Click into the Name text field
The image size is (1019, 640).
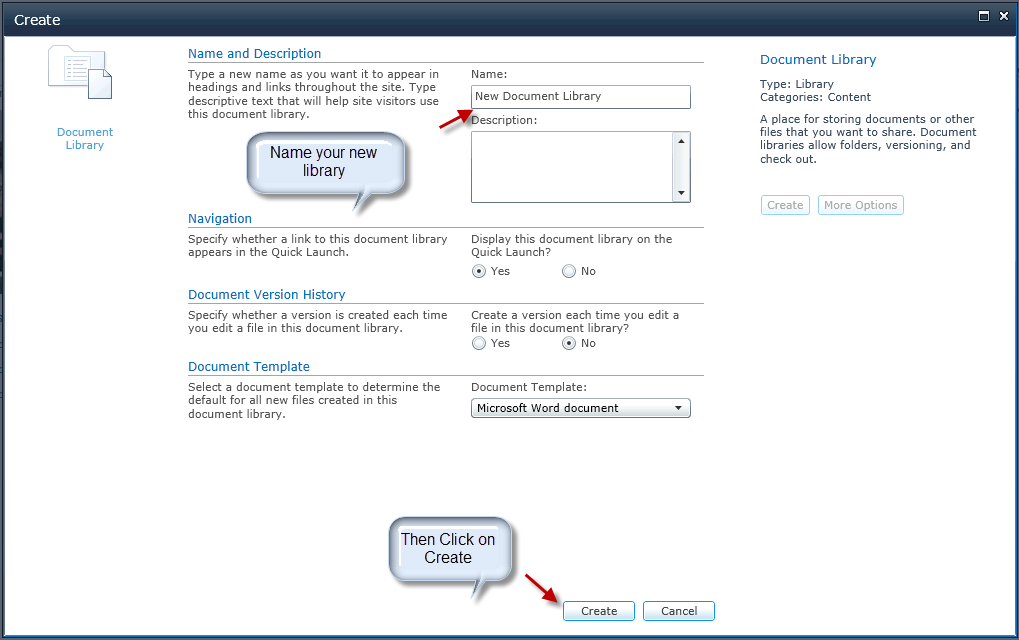580,97
